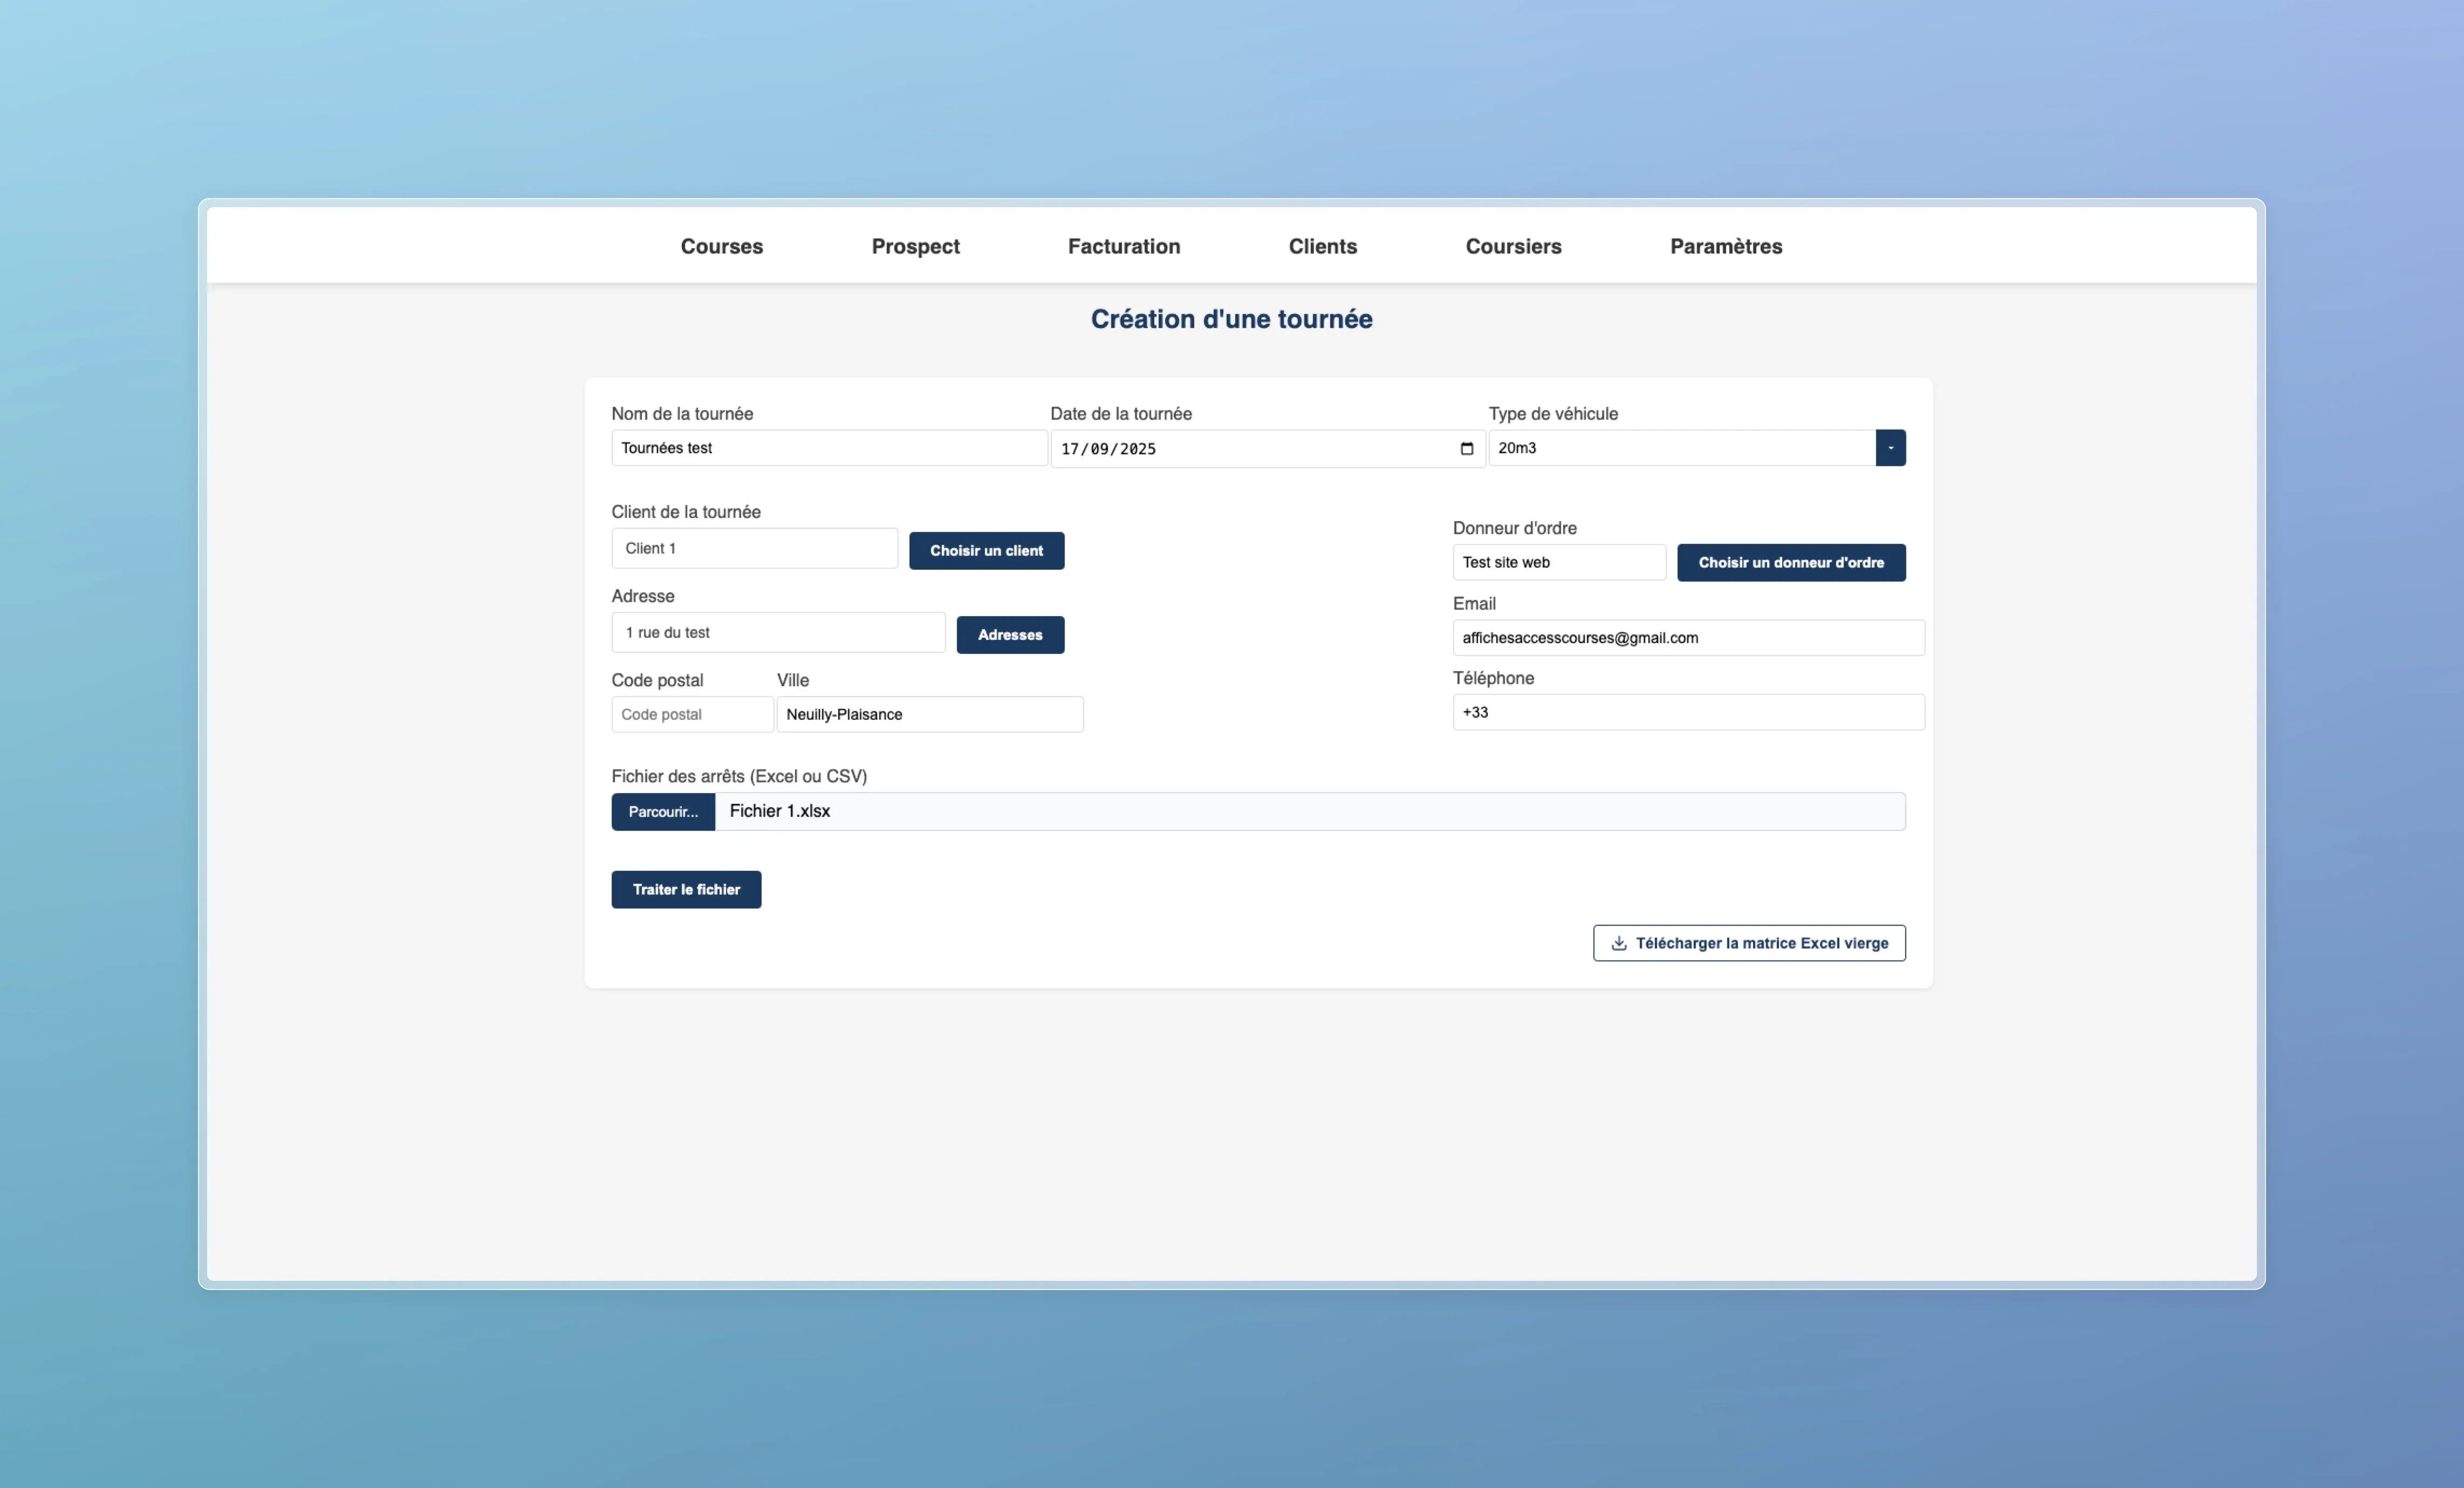The width and height of the screenshot is (2464, 1488).
Task: Switch to the Facturation page
Action: (1123, 246)
